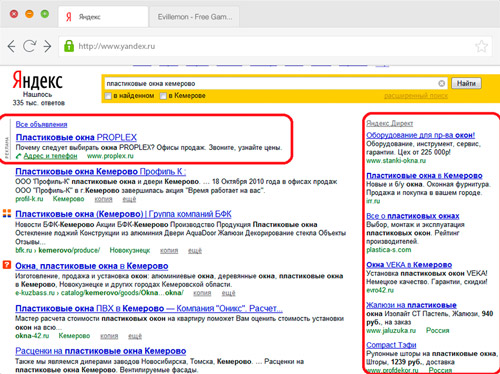Reload the page with the refresh icon
This screenshot has width=500, height=374.
coord(29,46)
